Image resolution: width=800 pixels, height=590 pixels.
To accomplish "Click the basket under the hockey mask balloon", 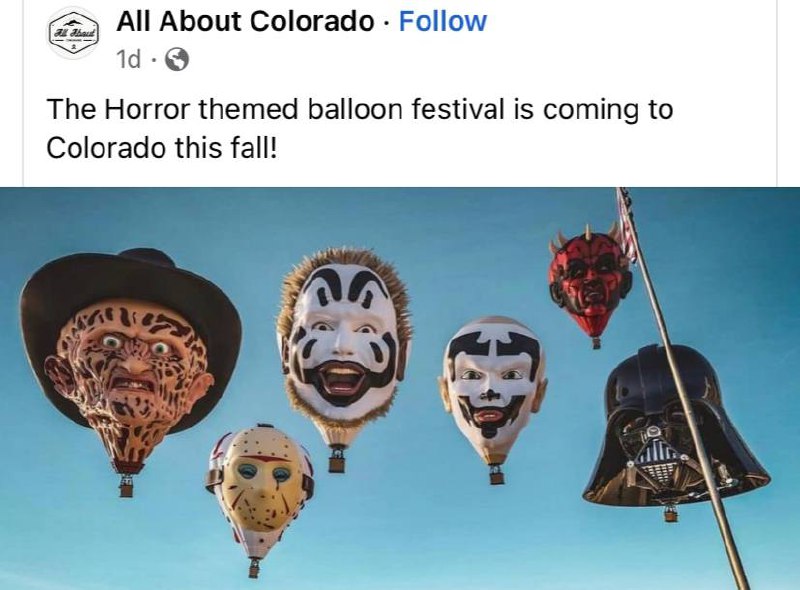I will click(x=254, y=568).
